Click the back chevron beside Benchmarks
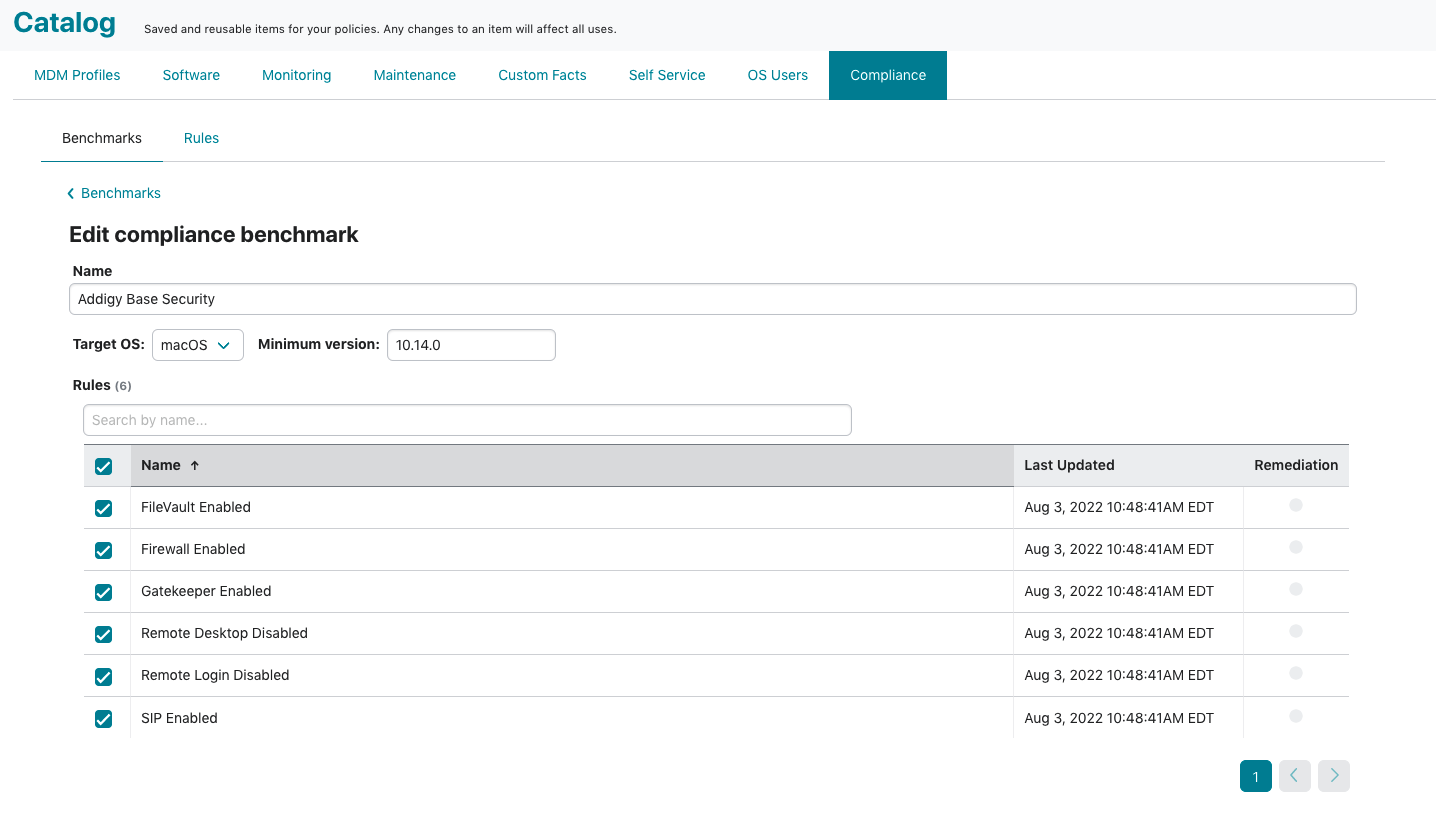The height and width of the screenshot is (816, 1436). 71,194
